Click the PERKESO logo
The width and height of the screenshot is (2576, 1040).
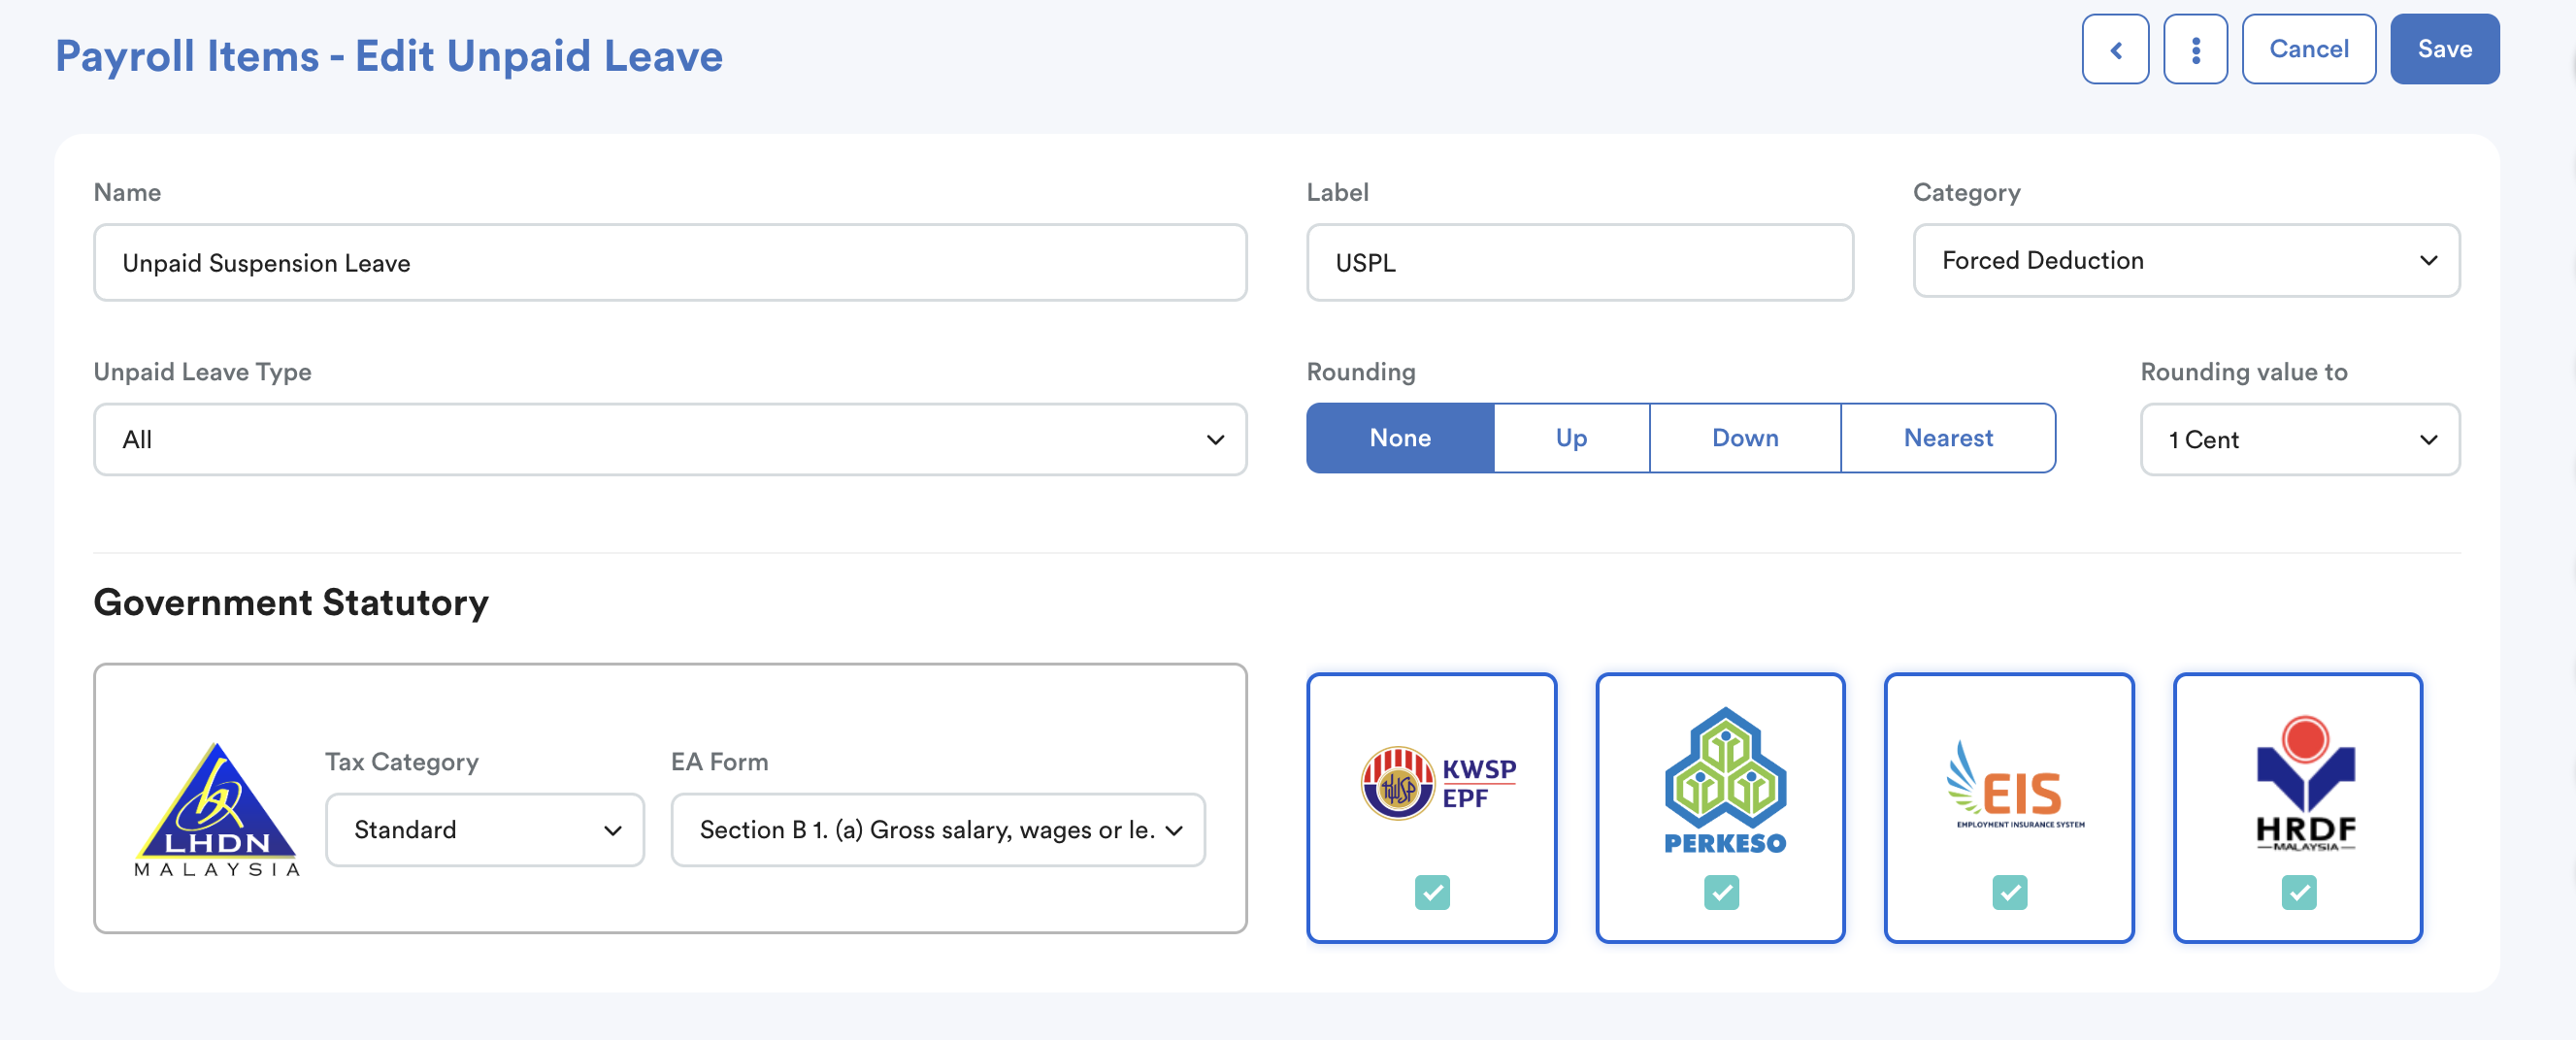pyautogui.click(x=1725, y=781)
